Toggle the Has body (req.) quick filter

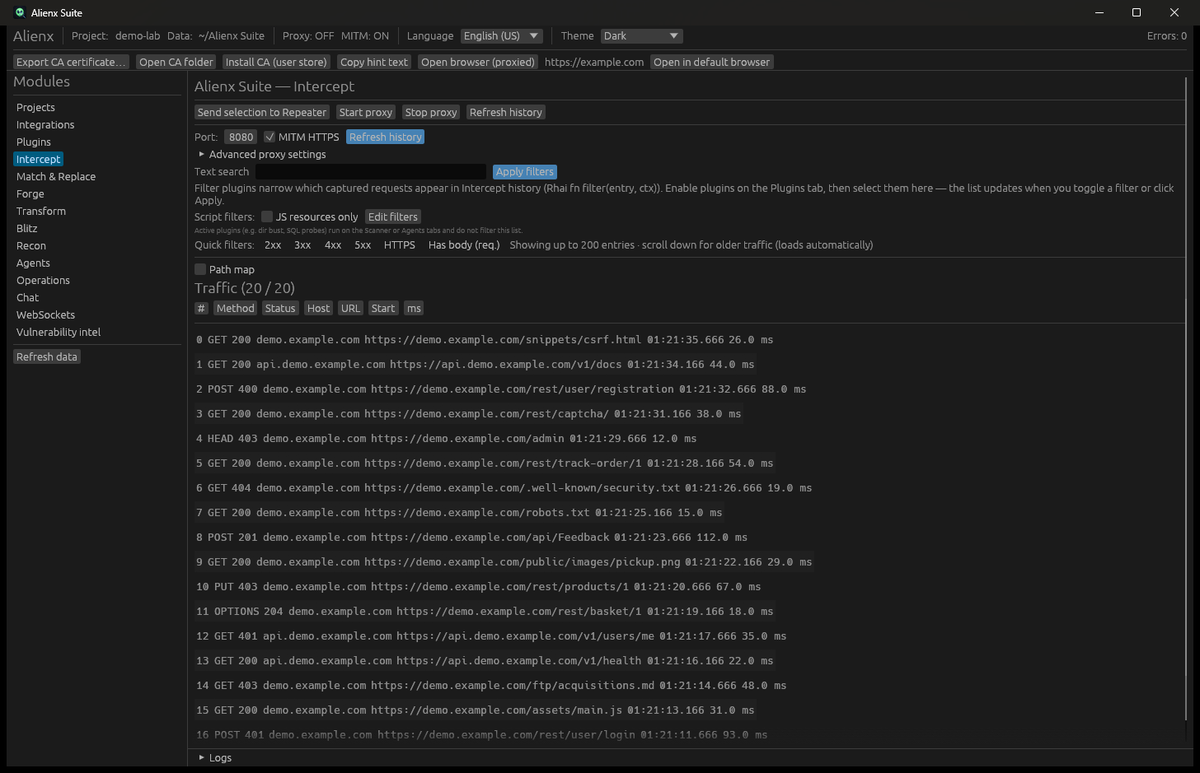[x=464, y=245]
